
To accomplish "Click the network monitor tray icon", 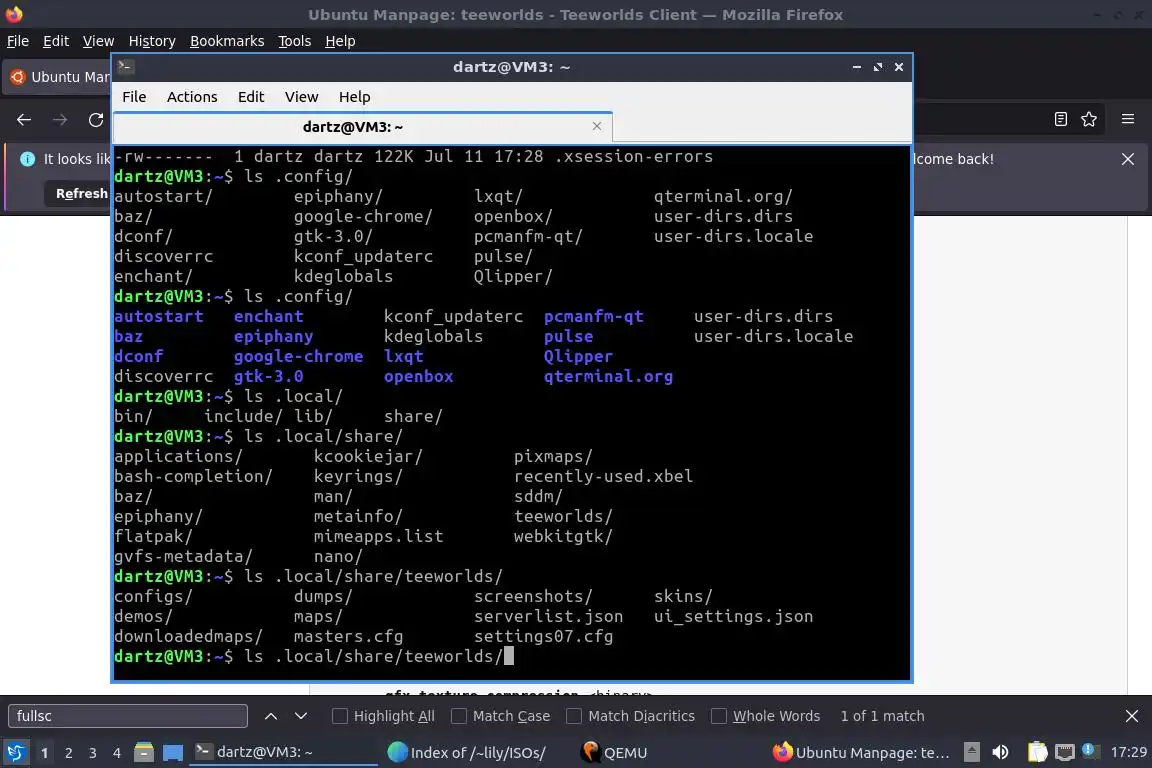I will tap(1065, 752).
